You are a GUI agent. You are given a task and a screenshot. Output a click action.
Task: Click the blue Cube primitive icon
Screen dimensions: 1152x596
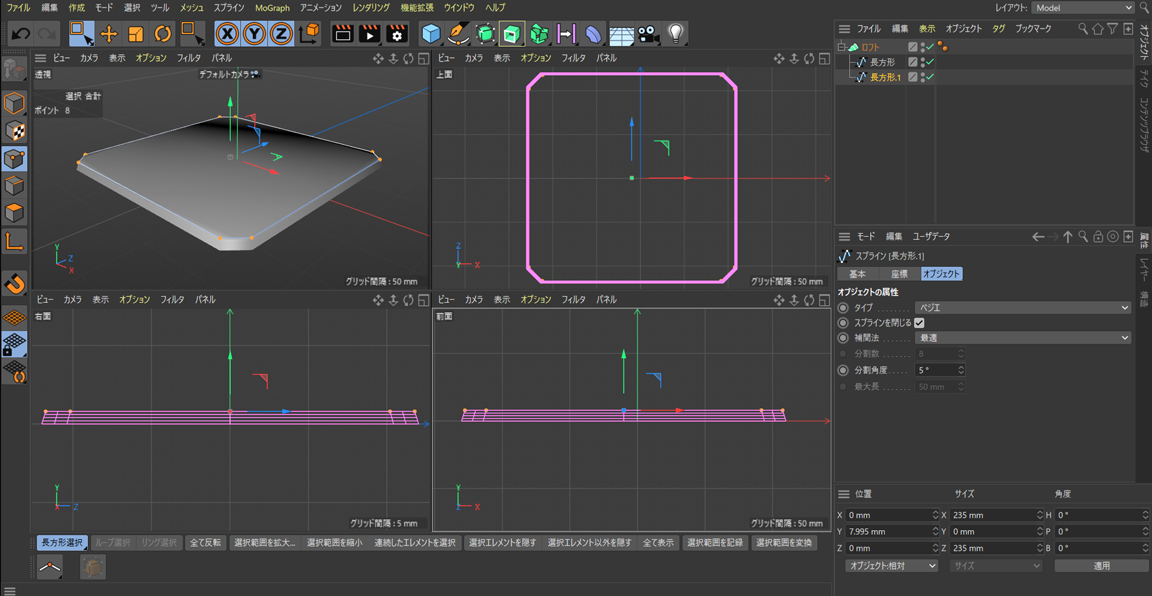click(x=431, y=34)
